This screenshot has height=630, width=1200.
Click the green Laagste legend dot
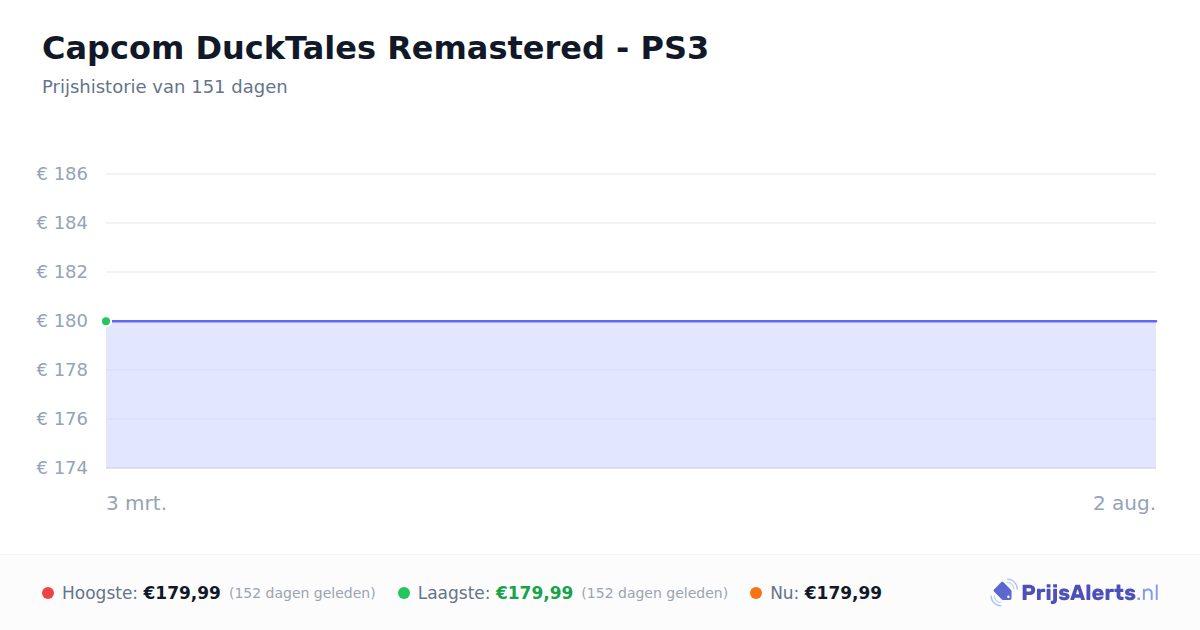coord(404,593)
